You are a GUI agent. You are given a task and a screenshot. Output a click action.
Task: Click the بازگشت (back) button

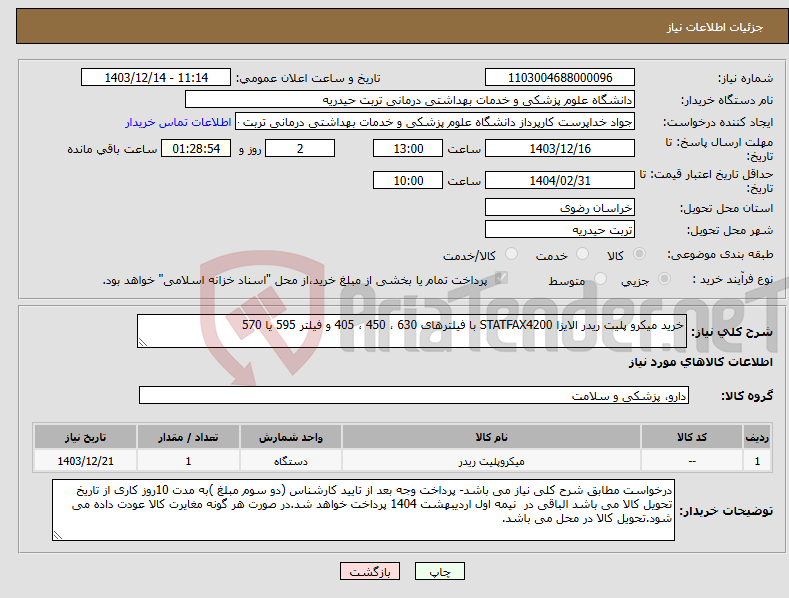pyautogui.click(x=370, y=571)
